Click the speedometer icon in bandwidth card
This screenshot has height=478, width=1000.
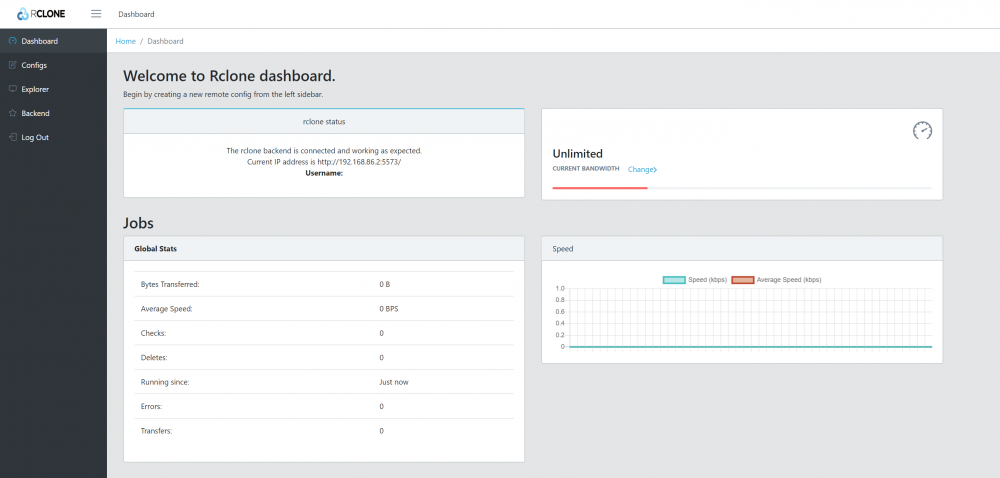[922, 131]
